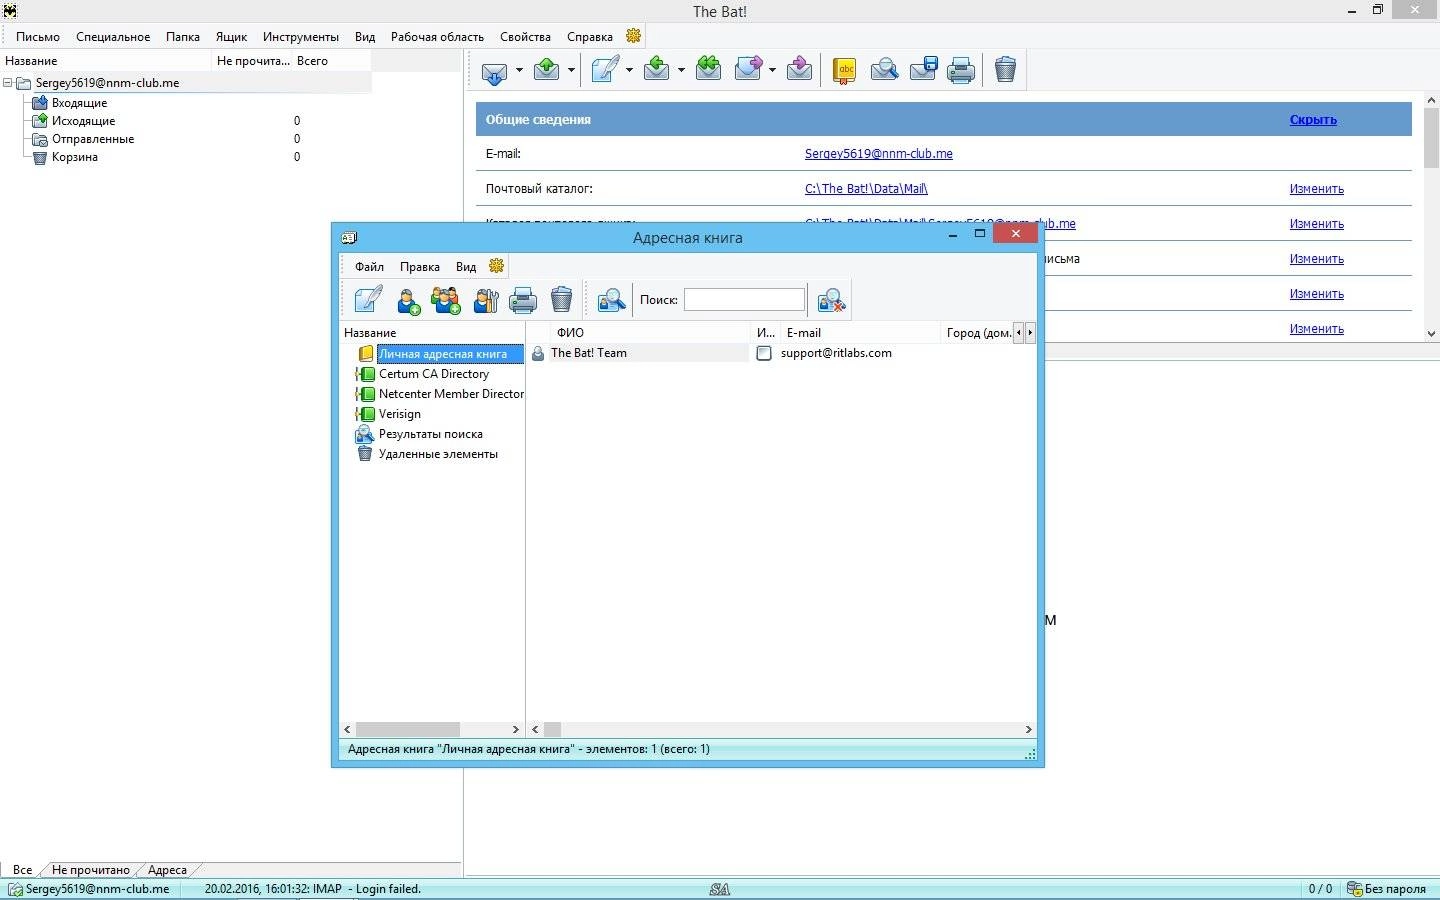Open the Инструменты menu
This screenshot has height=900, width=1440.
pos(301,37)
